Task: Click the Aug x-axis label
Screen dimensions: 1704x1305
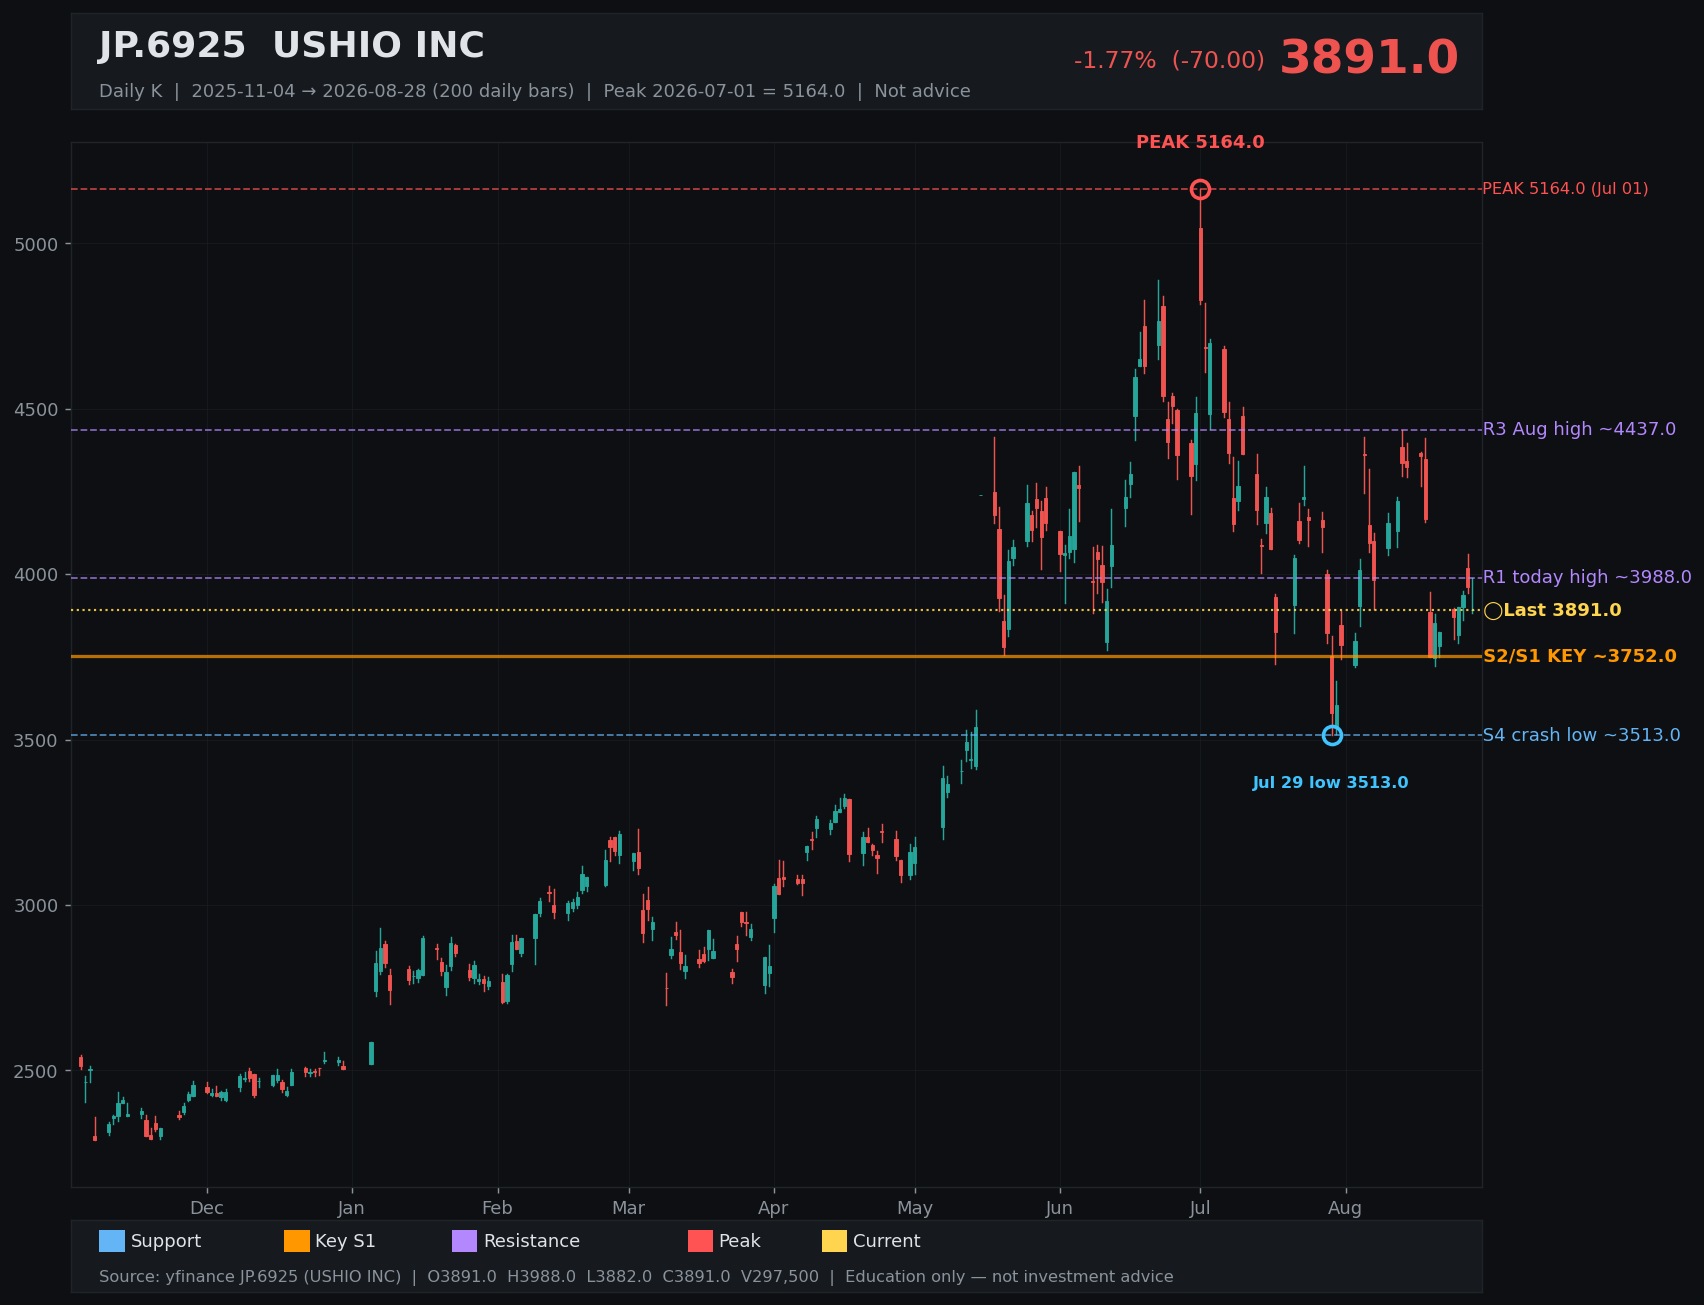Action: pos(1345,1208)
